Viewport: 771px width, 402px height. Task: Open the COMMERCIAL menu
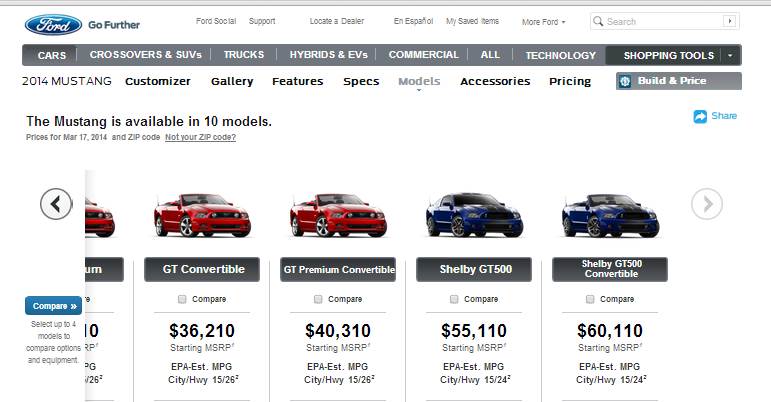coord(423,55)
